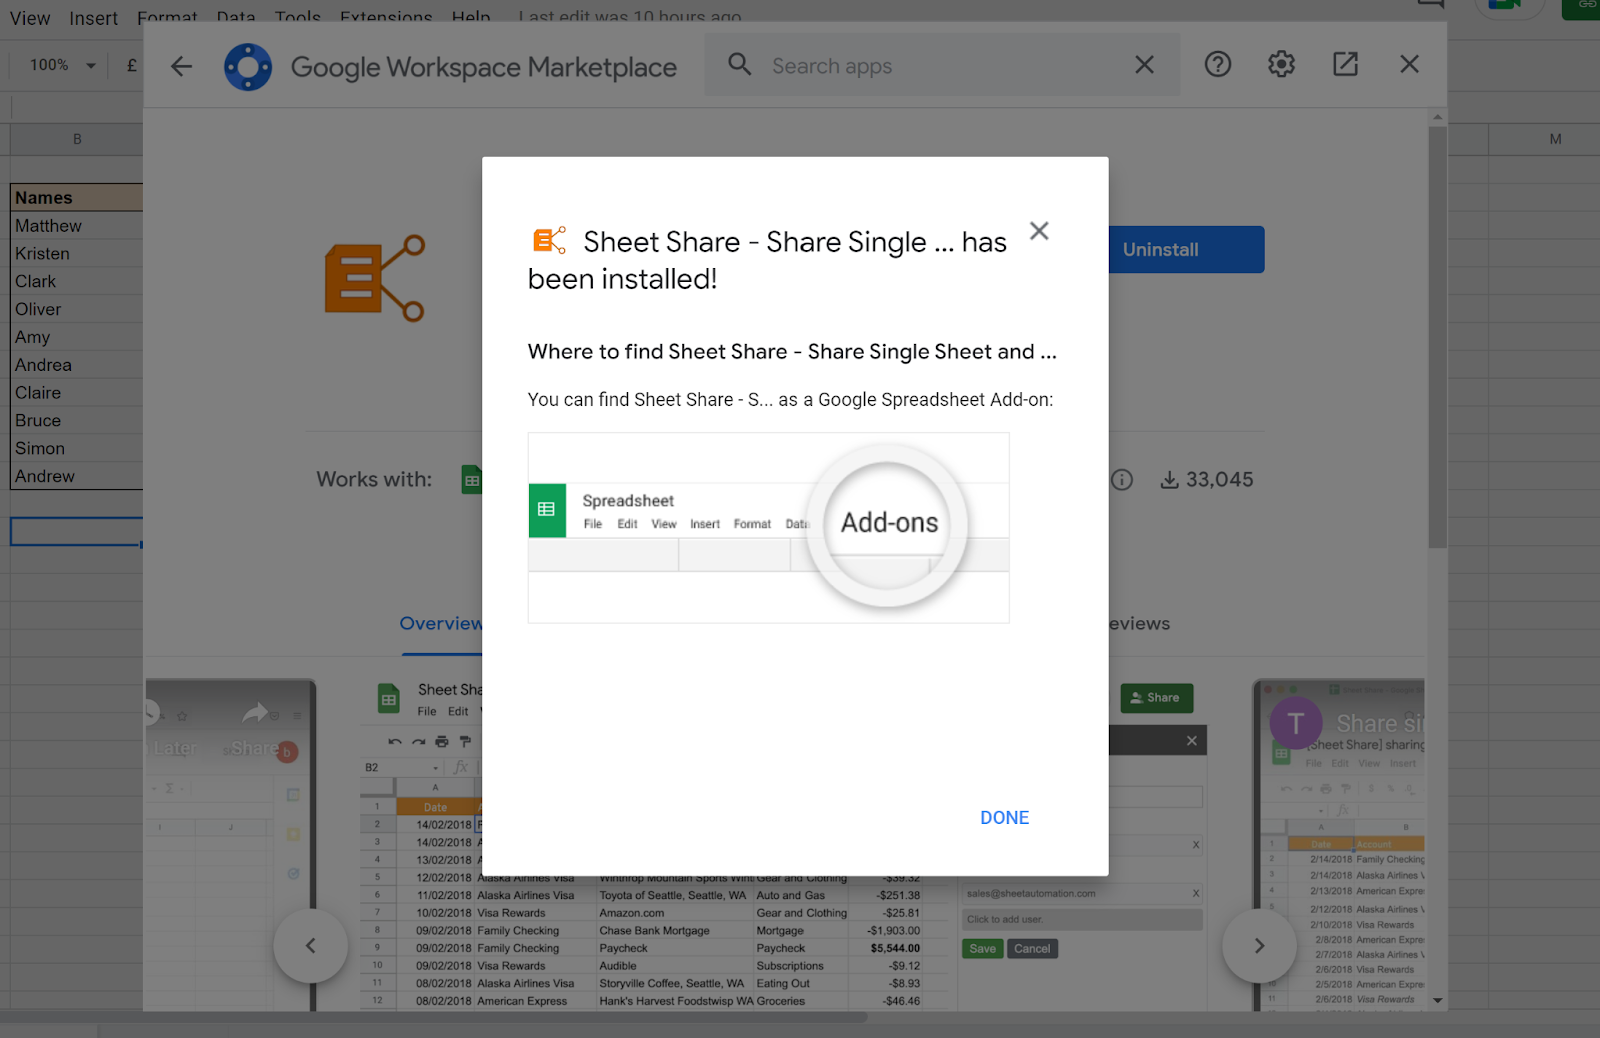Viewport: 1600px width, 1038px height.
Task: Select column M header
Action: pyautogui.click(x=1555, y=139)
